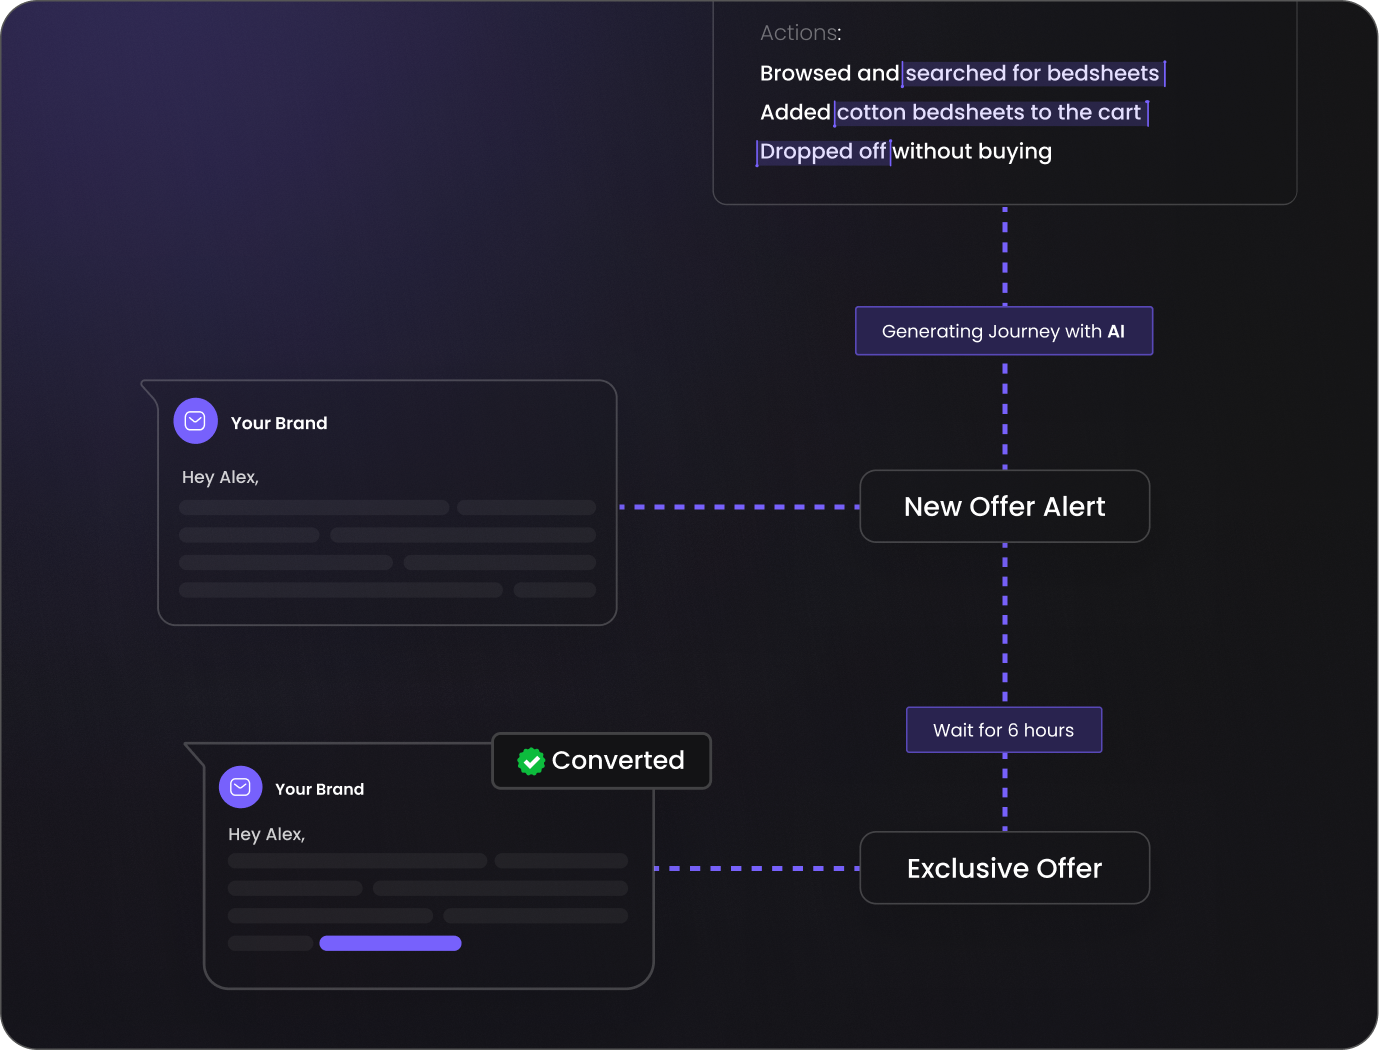The width and height of the screenshot is (1379, 1050).
Task: Click the mail icon in the upper message card
Action: [x=195, y=421]
